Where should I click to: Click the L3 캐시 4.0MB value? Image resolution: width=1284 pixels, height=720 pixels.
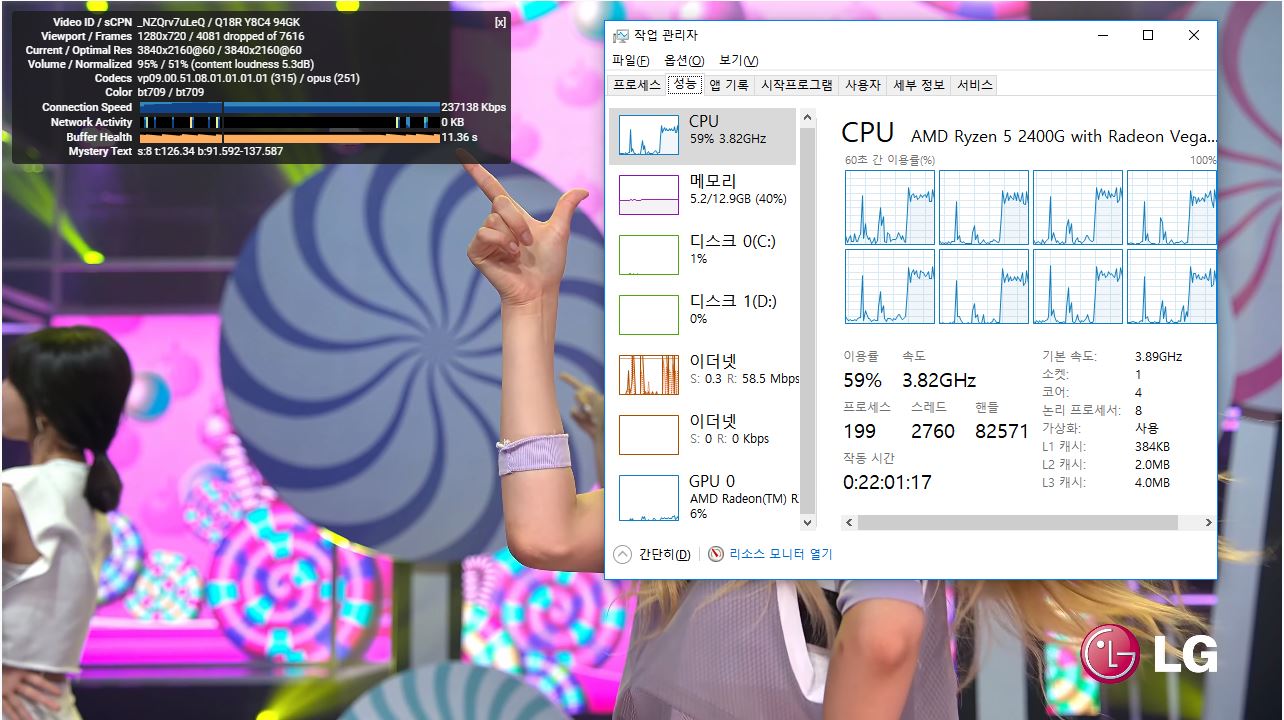(x=1152, y=483)
